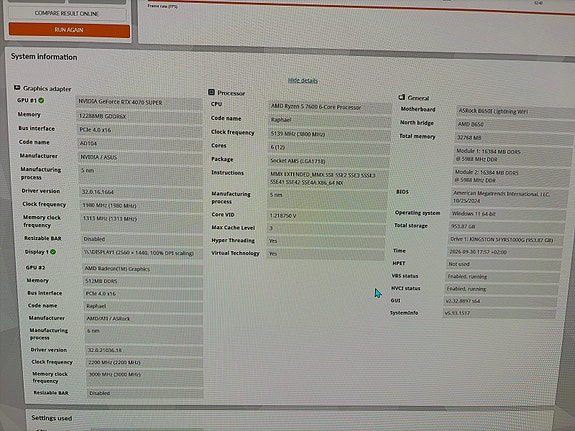Click the green check next to GPU #1
The image size is (575, 431).
click(x=41, y=100)
